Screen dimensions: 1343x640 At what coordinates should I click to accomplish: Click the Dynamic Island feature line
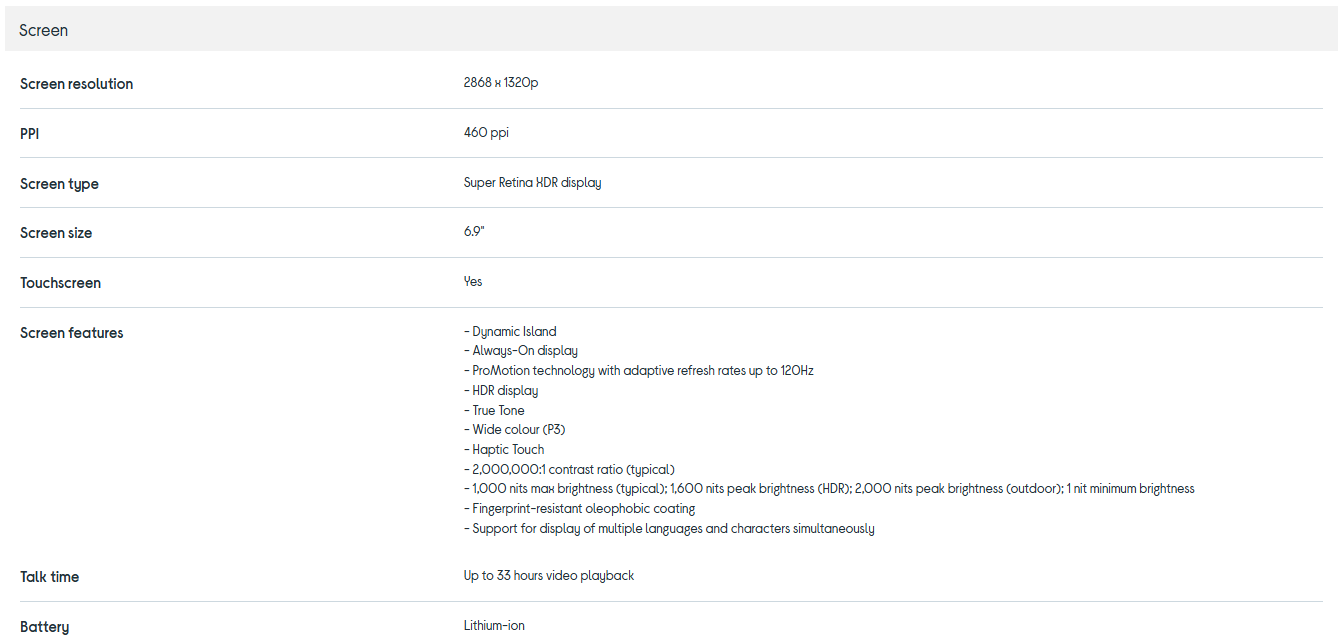[x=510, y=332]
